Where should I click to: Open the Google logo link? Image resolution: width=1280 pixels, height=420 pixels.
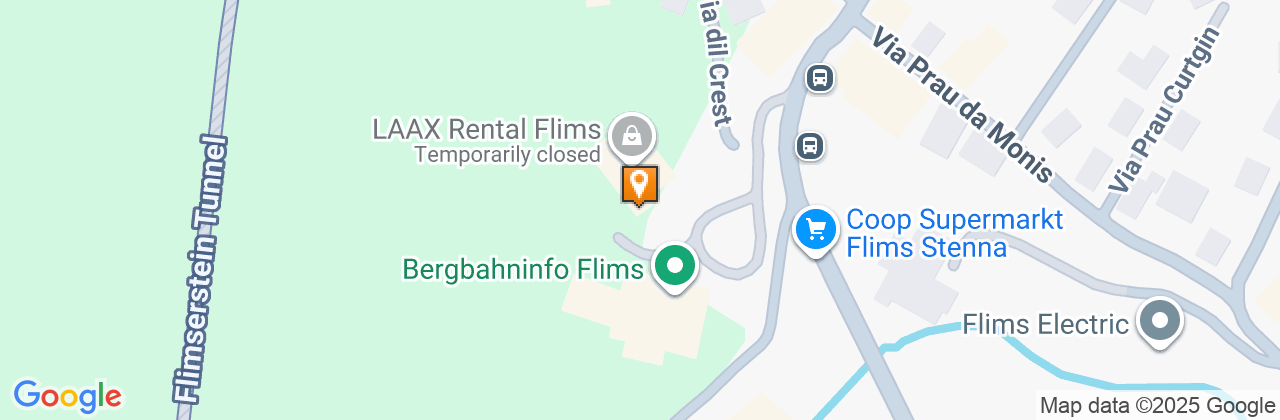tap(67, 396)
